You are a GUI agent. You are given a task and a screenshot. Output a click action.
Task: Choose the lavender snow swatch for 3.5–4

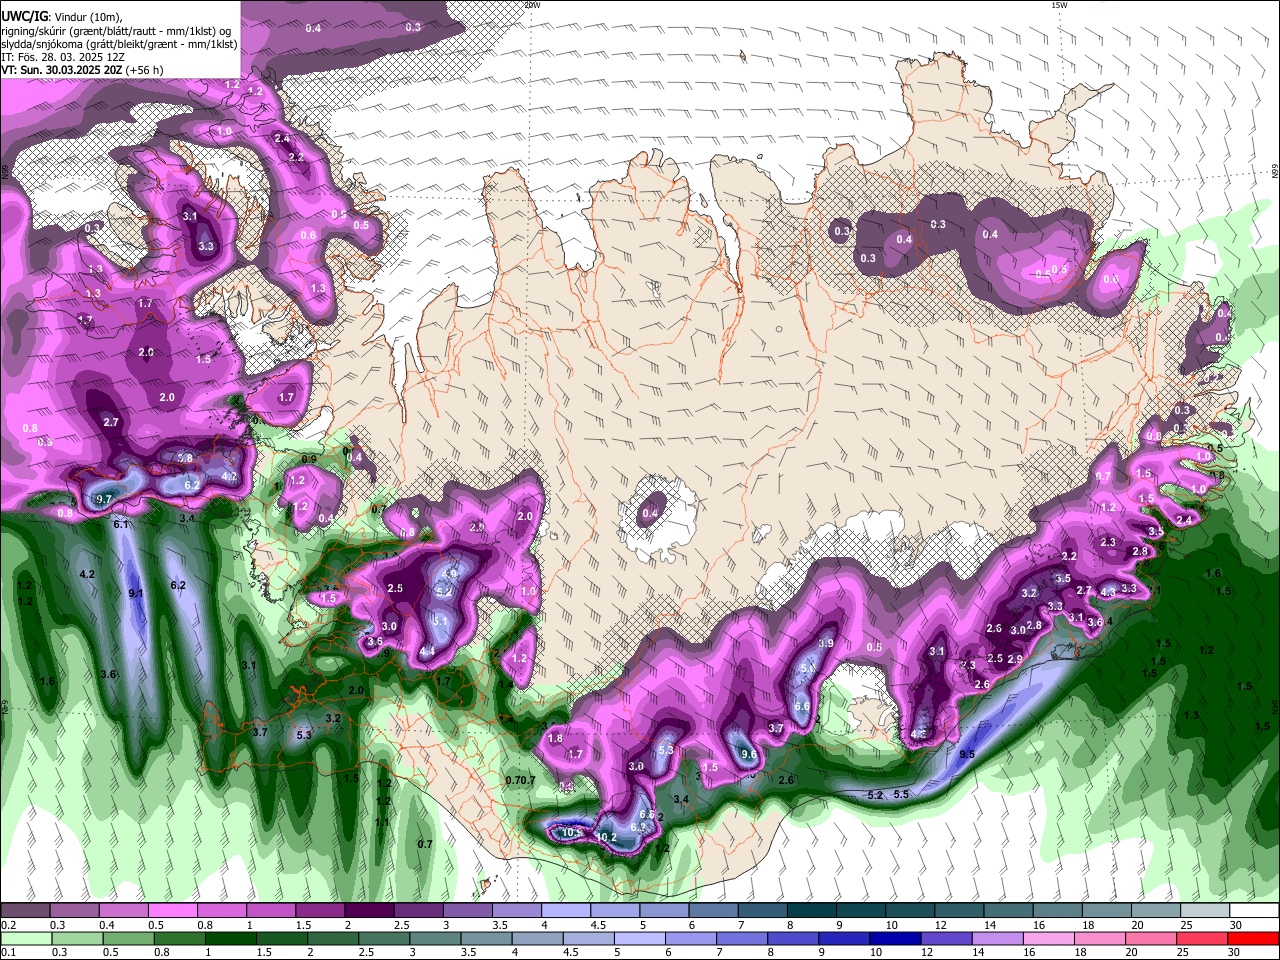point(516,910)
